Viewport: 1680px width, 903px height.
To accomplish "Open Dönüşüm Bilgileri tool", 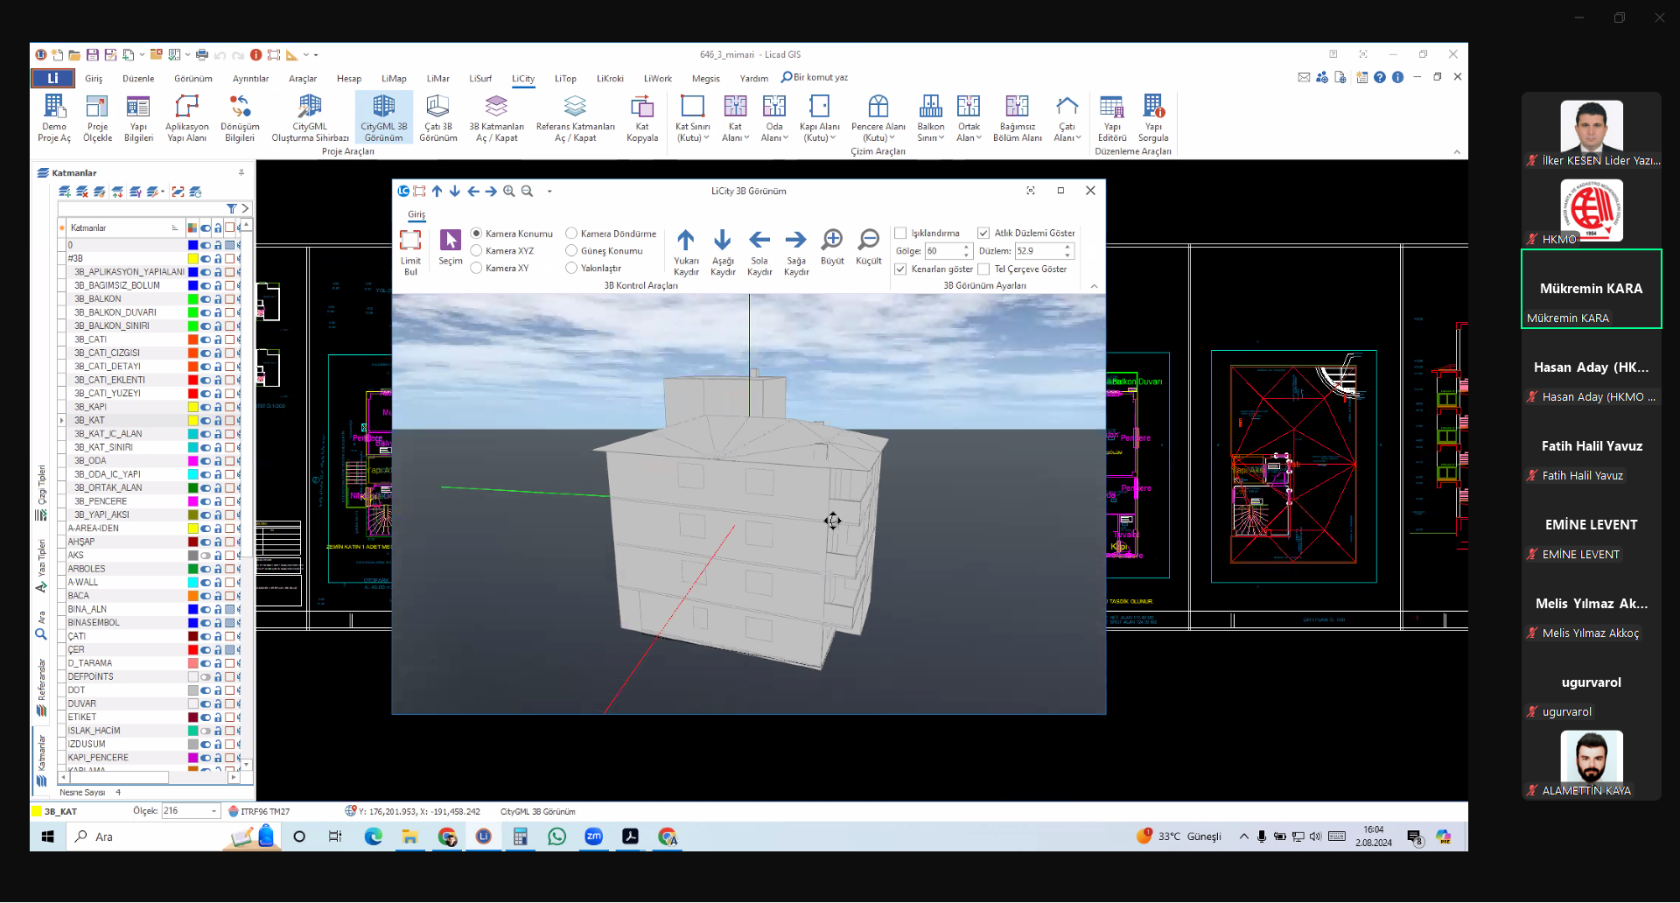I will pyautogui.click(x=240, y=118).
